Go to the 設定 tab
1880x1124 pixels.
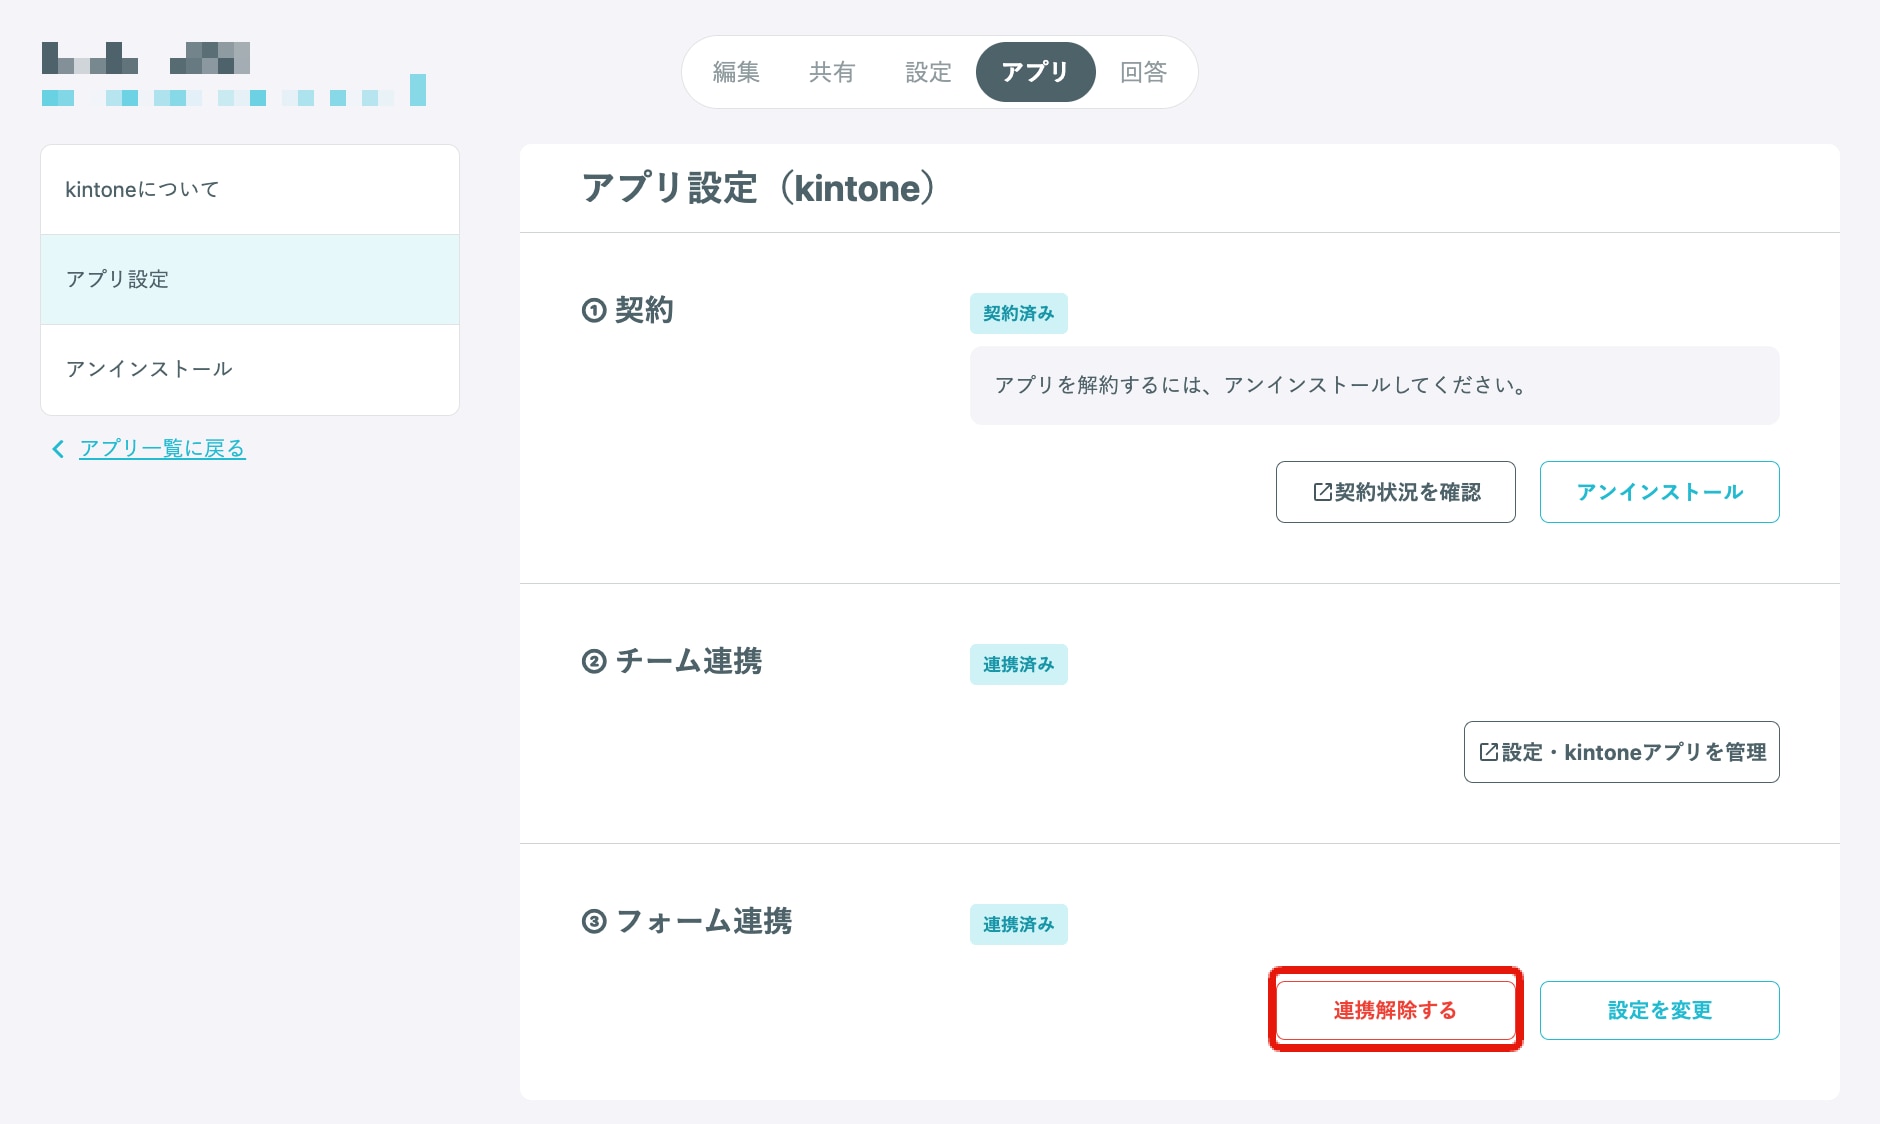[928, 72]
